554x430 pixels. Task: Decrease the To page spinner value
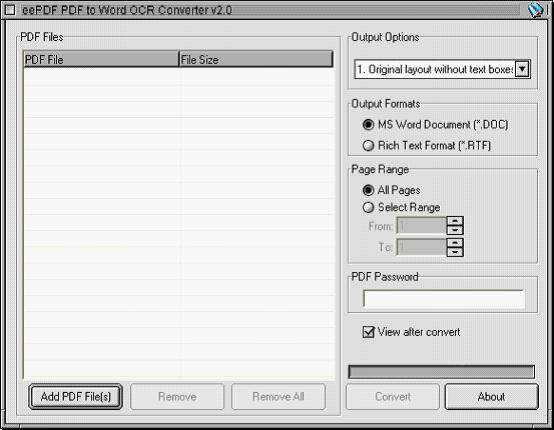click(x=455, y=252)
